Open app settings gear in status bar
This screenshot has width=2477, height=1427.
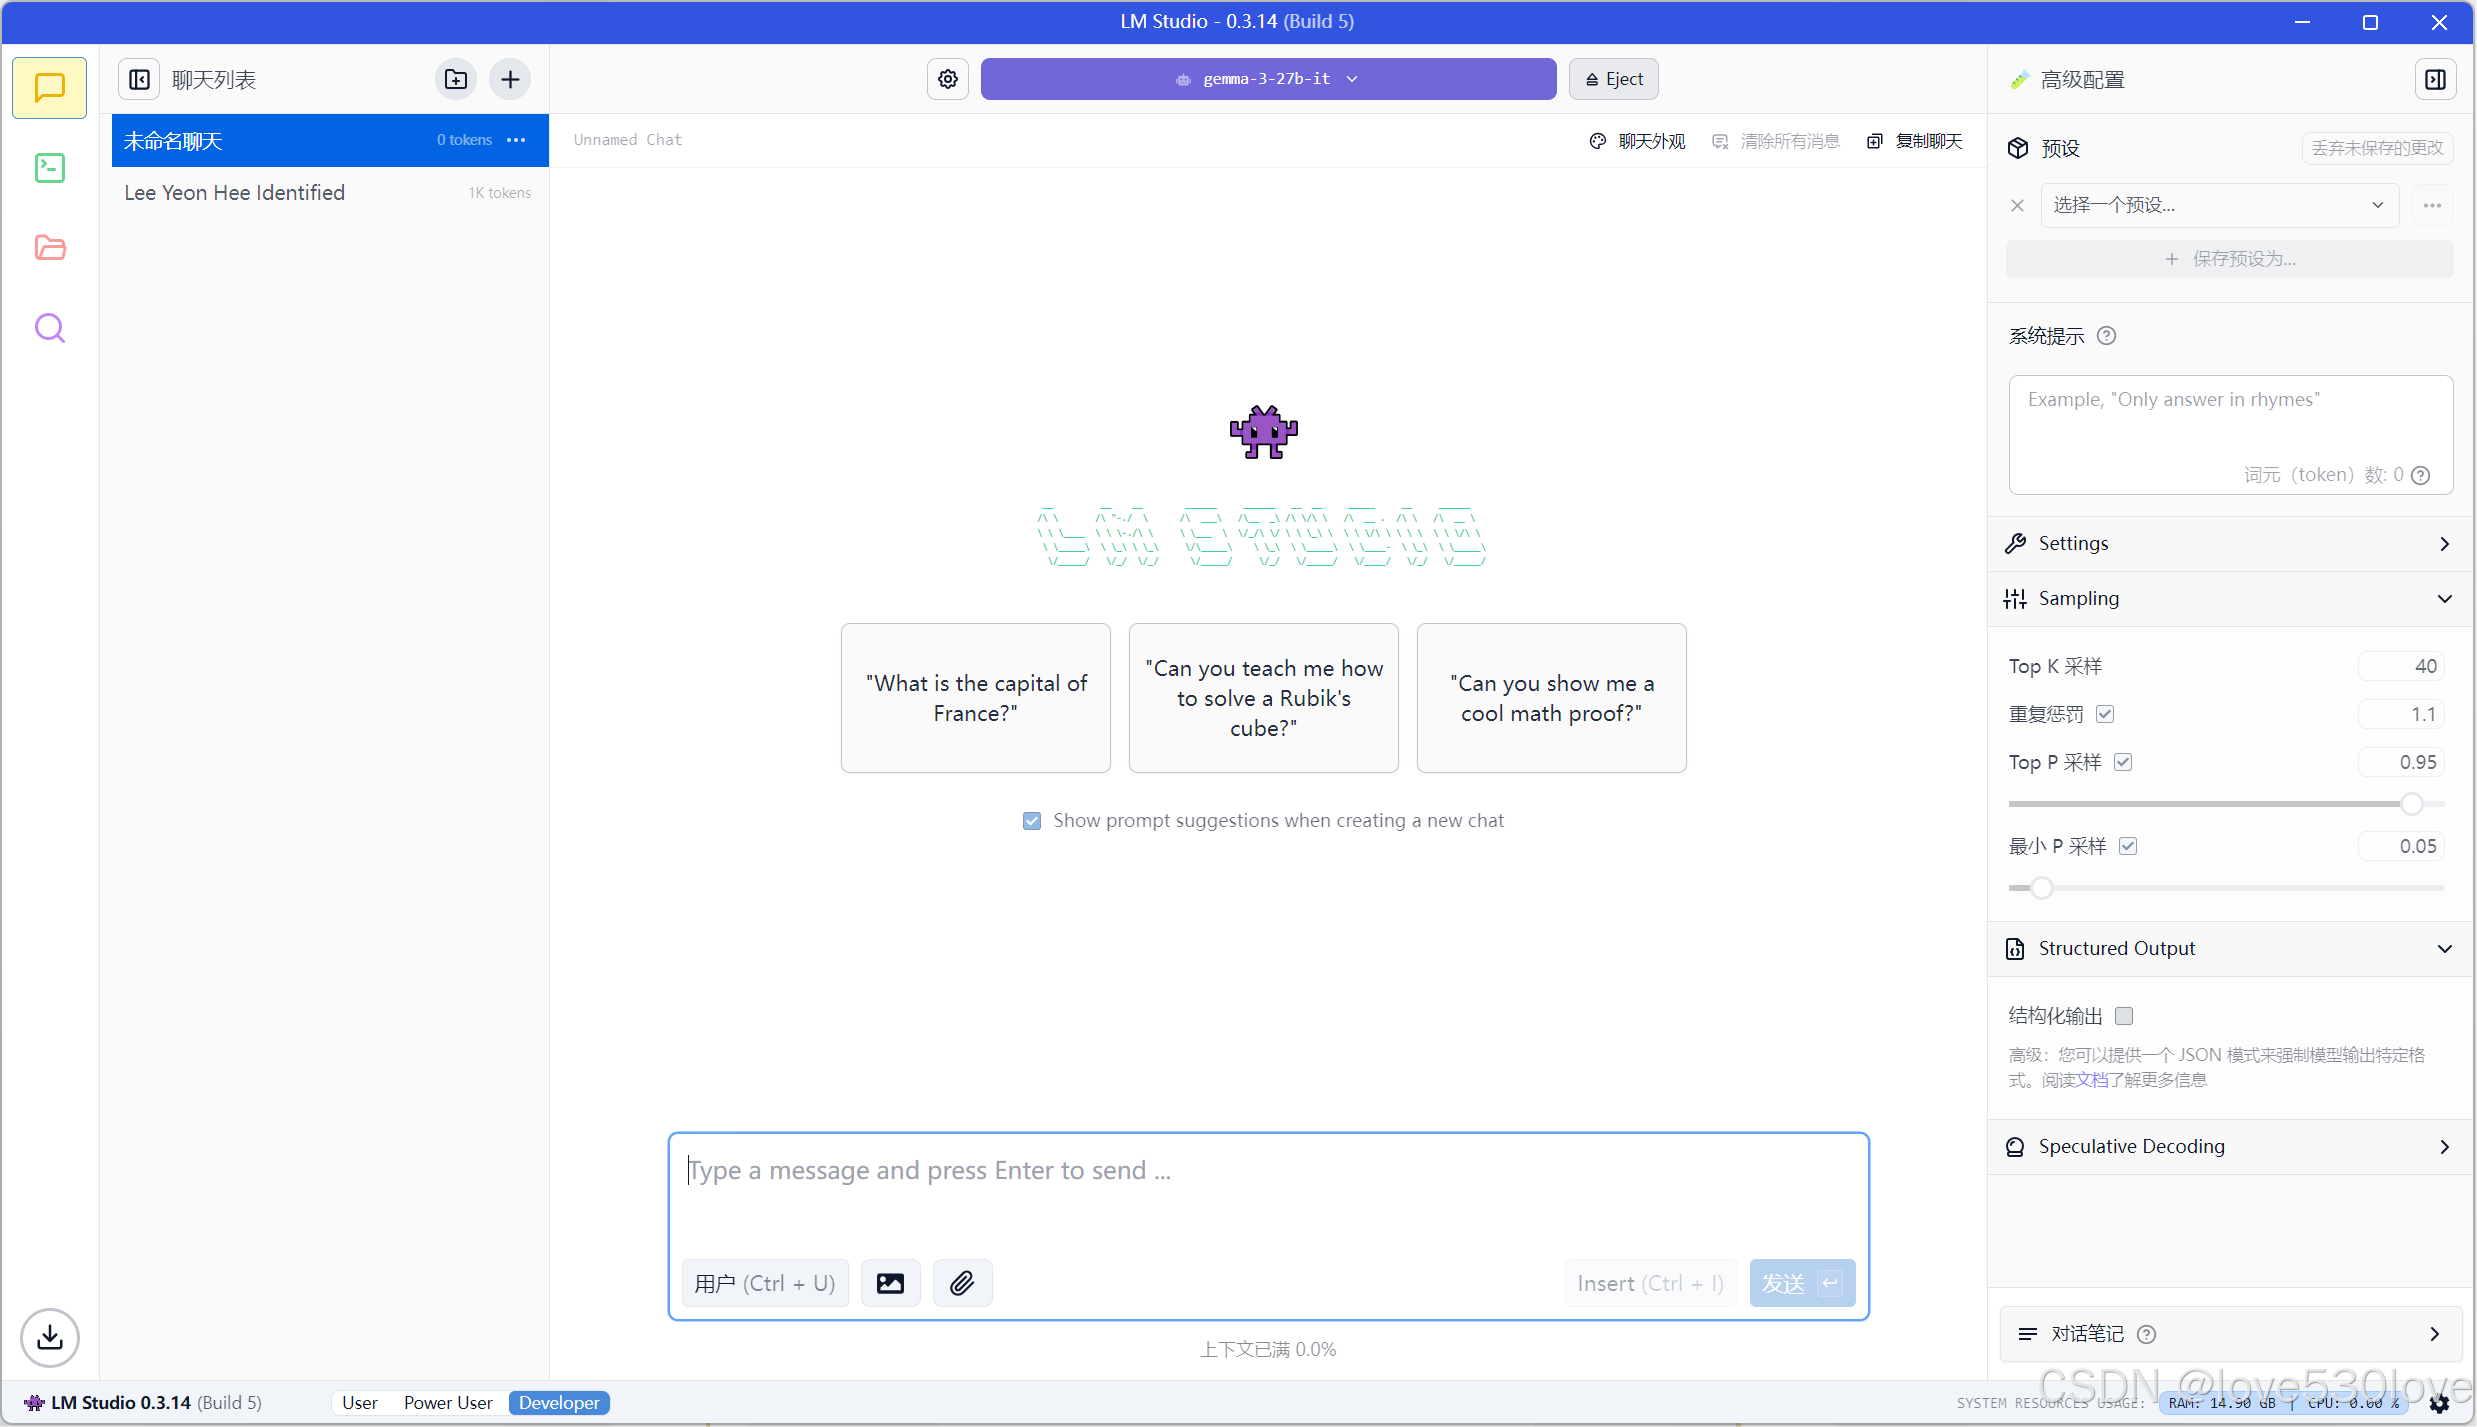click(2439, 1404)
